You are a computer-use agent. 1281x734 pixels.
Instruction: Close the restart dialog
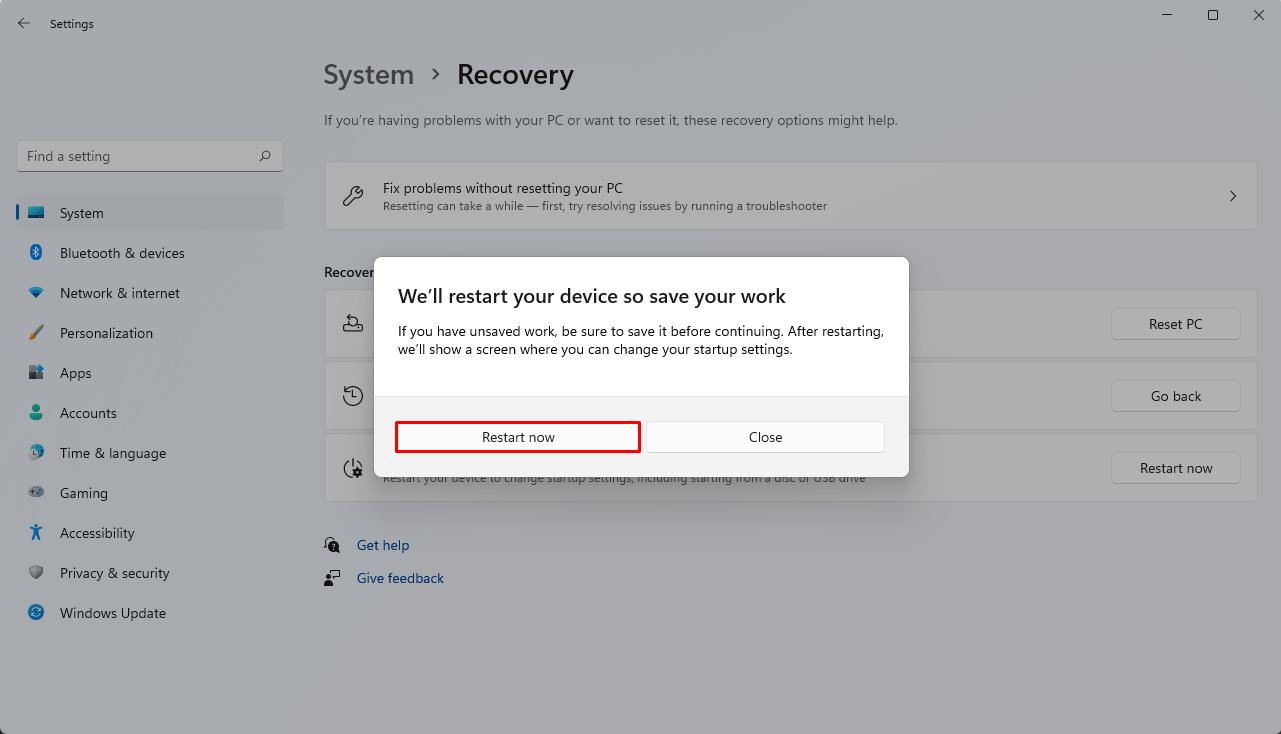click(765, 437)
